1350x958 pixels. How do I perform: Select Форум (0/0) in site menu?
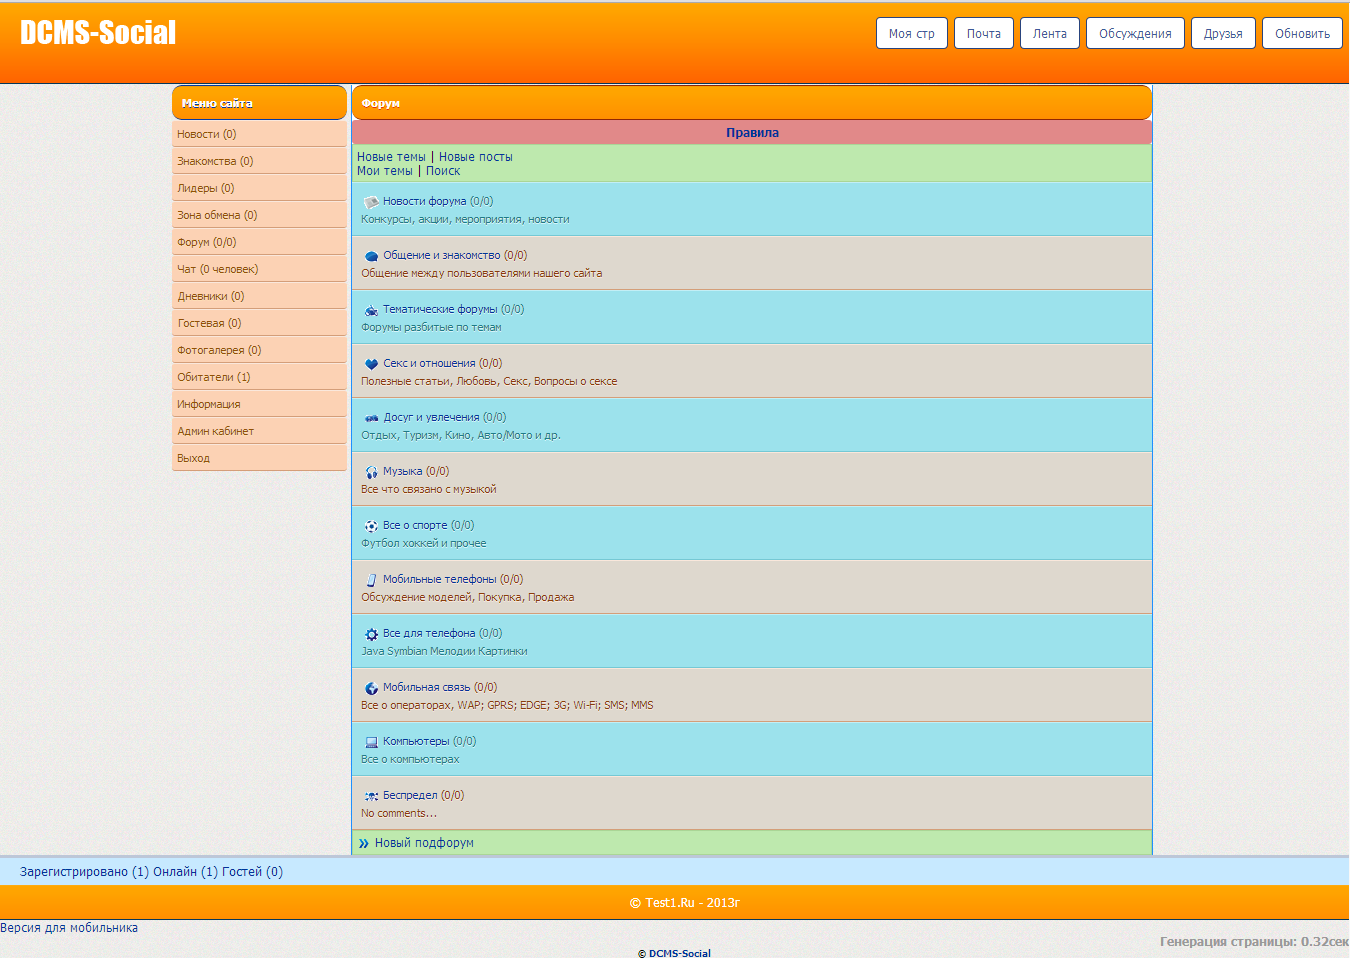pos(259,242)
